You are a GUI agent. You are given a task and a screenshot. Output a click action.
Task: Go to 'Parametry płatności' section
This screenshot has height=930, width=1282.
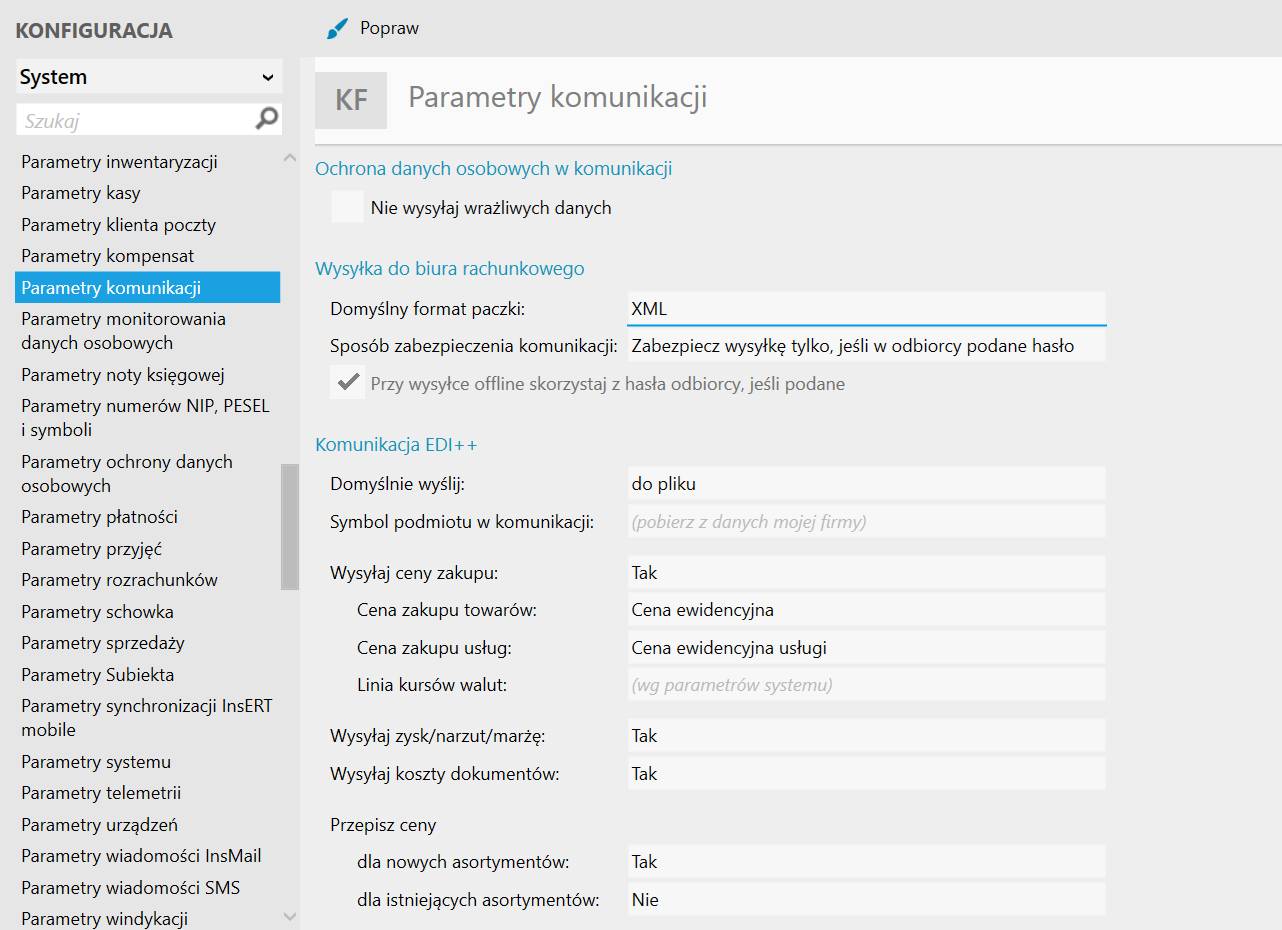pyautogui.click(x=100, y=517)
